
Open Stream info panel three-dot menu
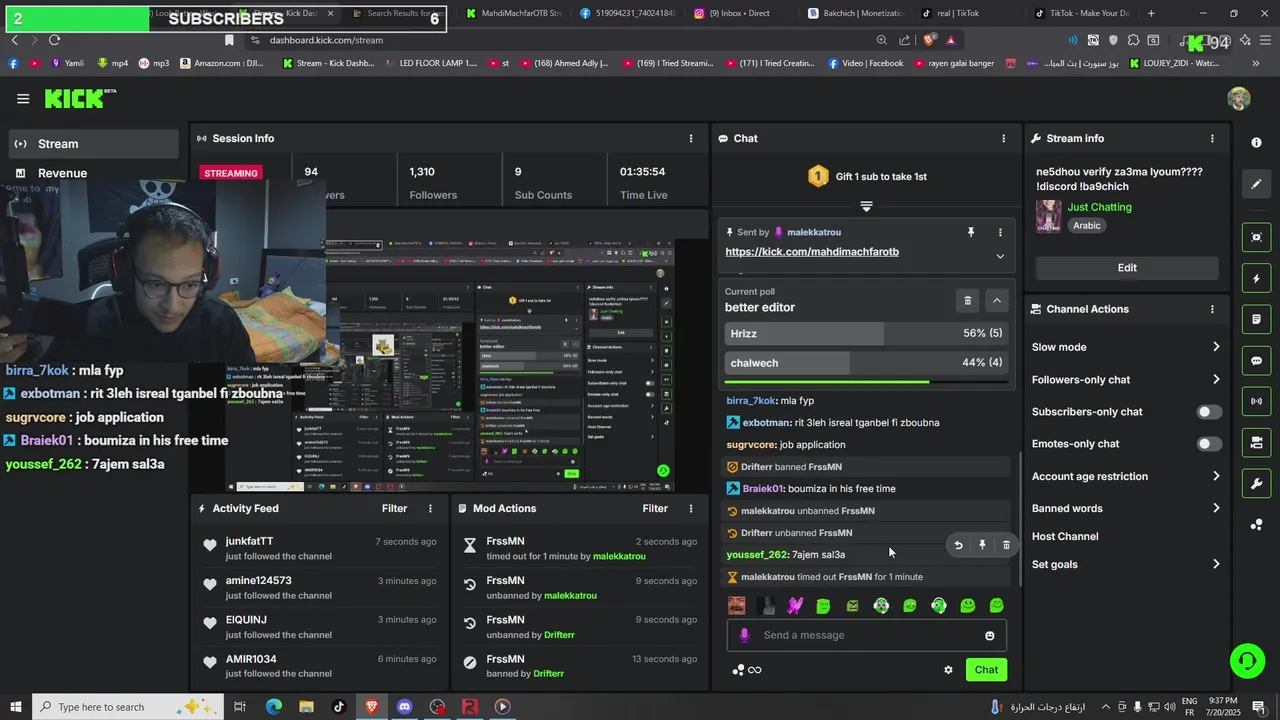point(1212,138)
